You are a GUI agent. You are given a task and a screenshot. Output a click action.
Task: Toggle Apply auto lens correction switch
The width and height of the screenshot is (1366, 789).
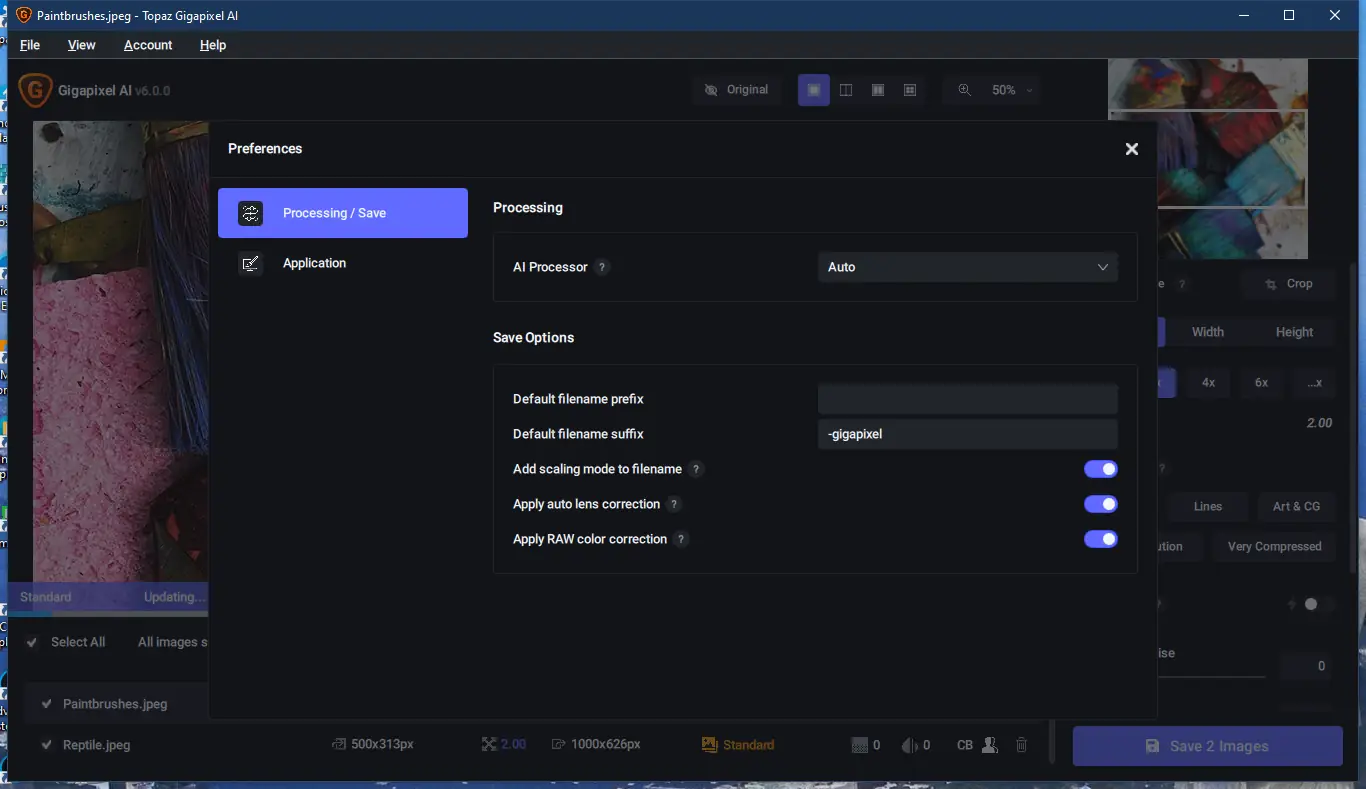click(1101, 504)
